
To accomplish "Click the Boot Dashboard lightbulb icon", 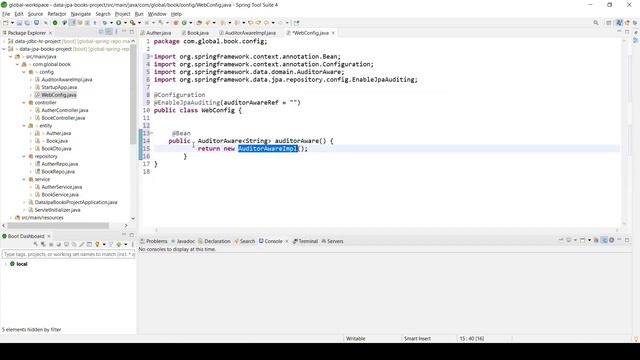I will click(97, 244).
